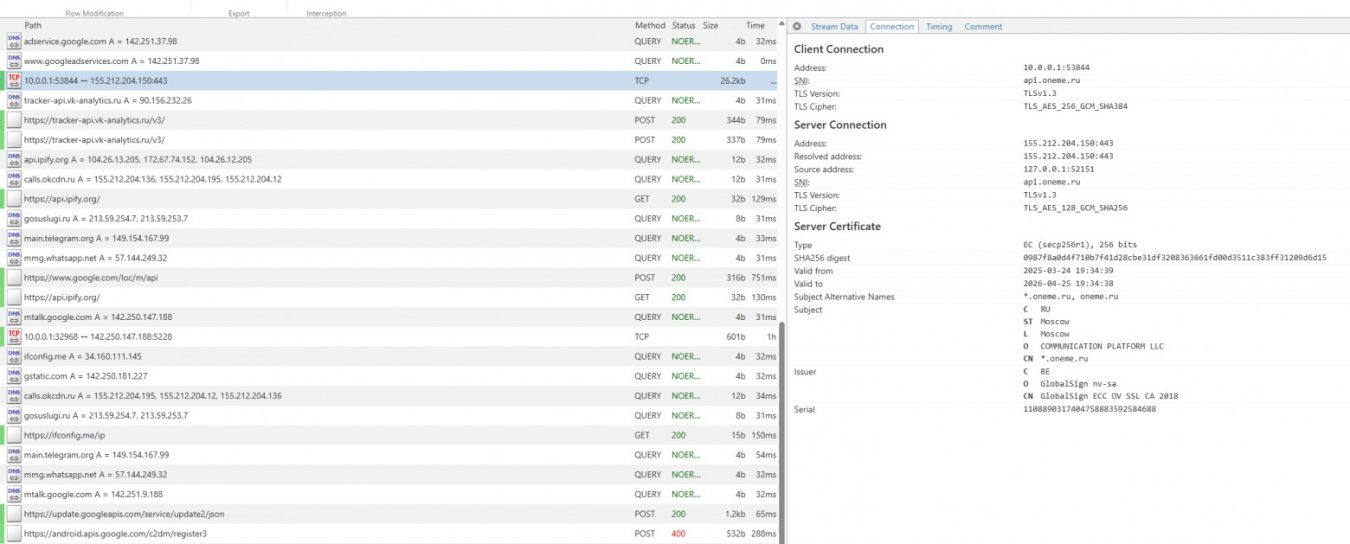1350x544 pixels.
Task: Click TCP icon for 142.250.147.188:5228 flow
Action: pyautogui.click(x=14, y=336)
